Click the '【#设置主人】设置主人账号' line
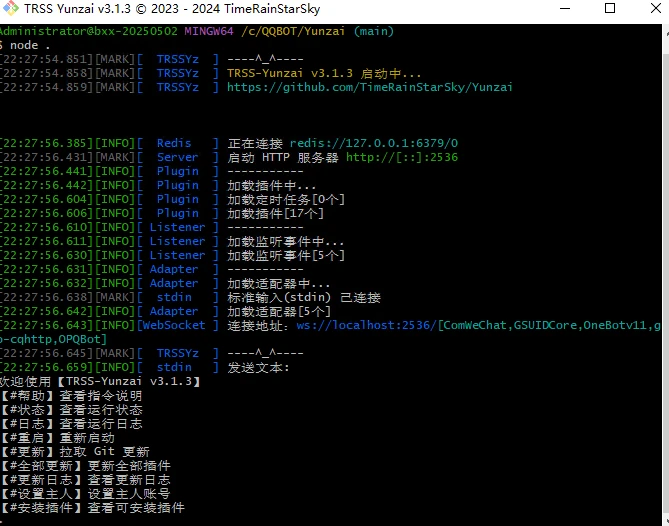 [x=85, y=494]
